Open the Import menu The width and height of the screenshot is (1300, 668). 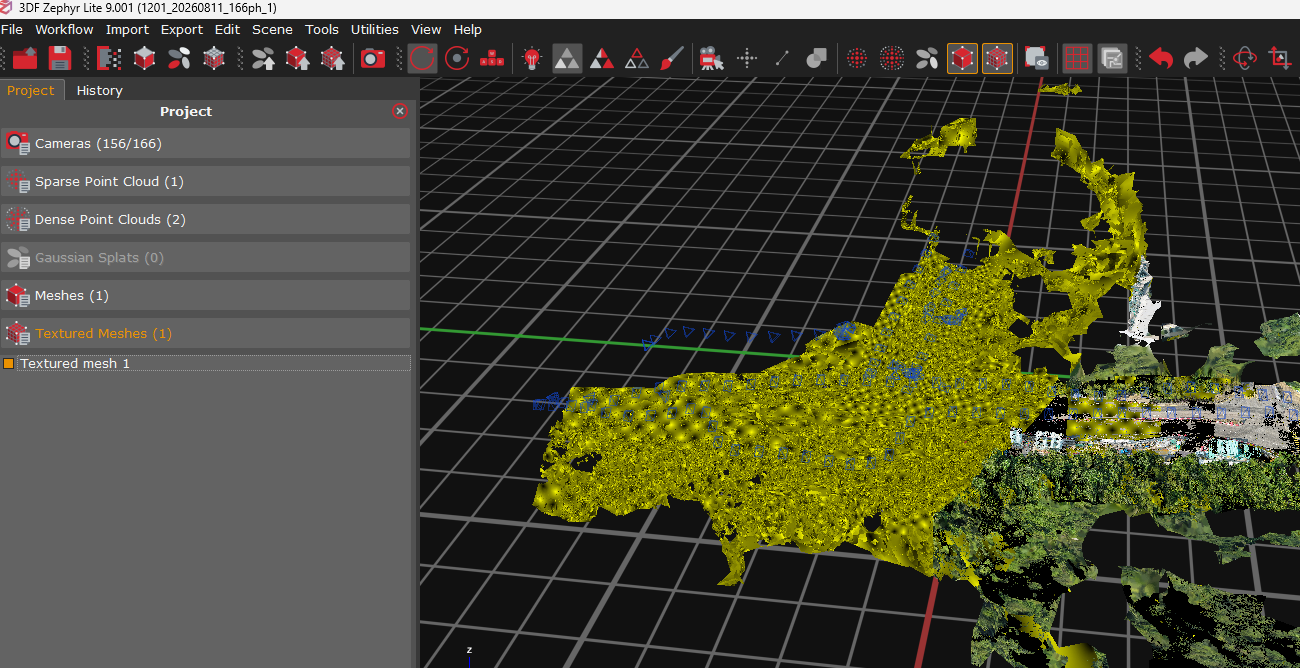coord(127,29)
